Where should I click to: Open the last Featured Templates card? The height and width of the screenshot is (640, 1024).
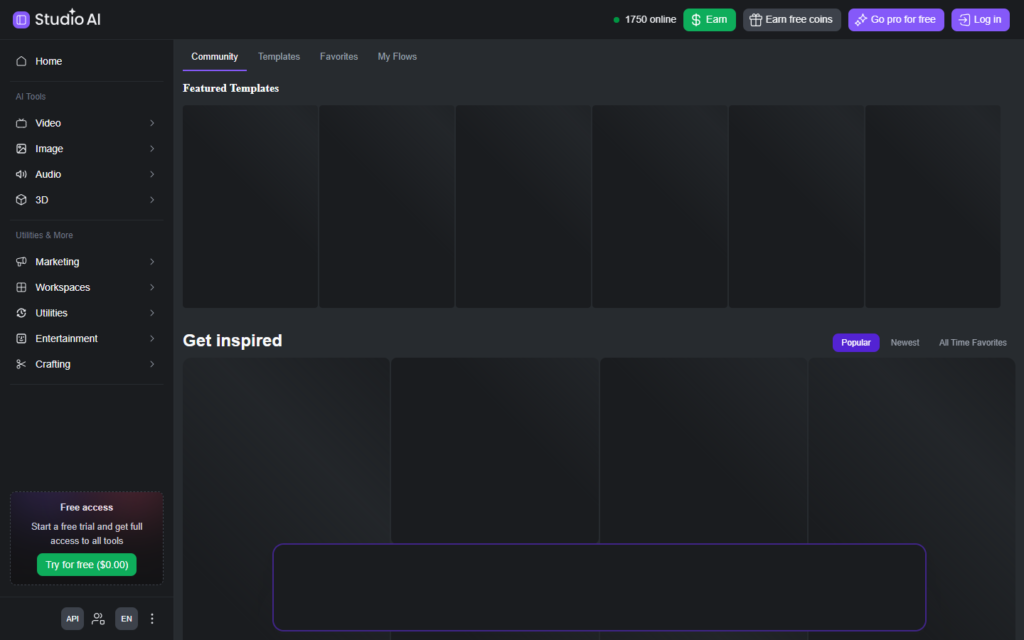coord(933,206)
